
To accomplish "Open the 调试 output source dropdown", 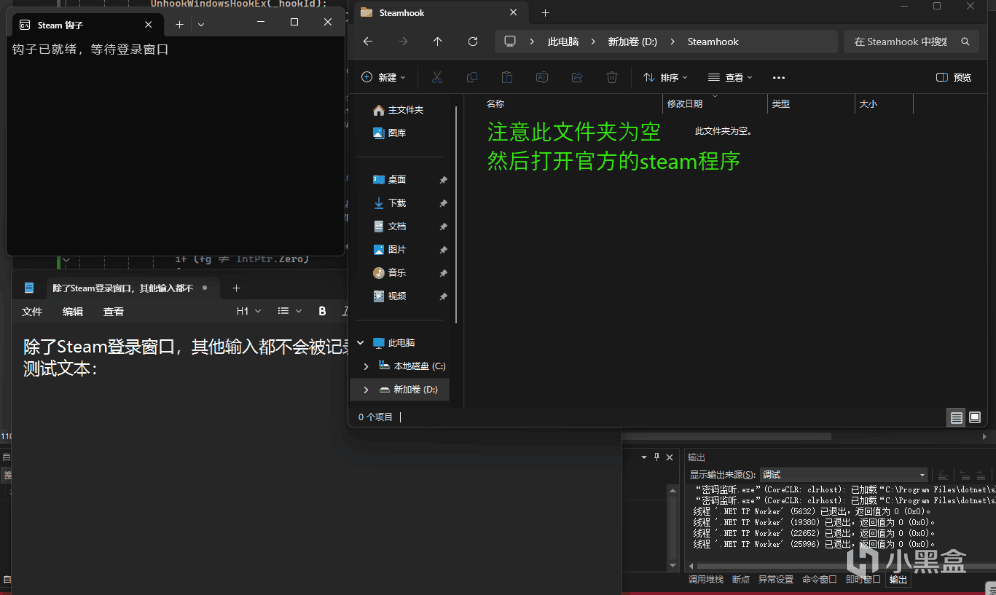I will point(842,474).
